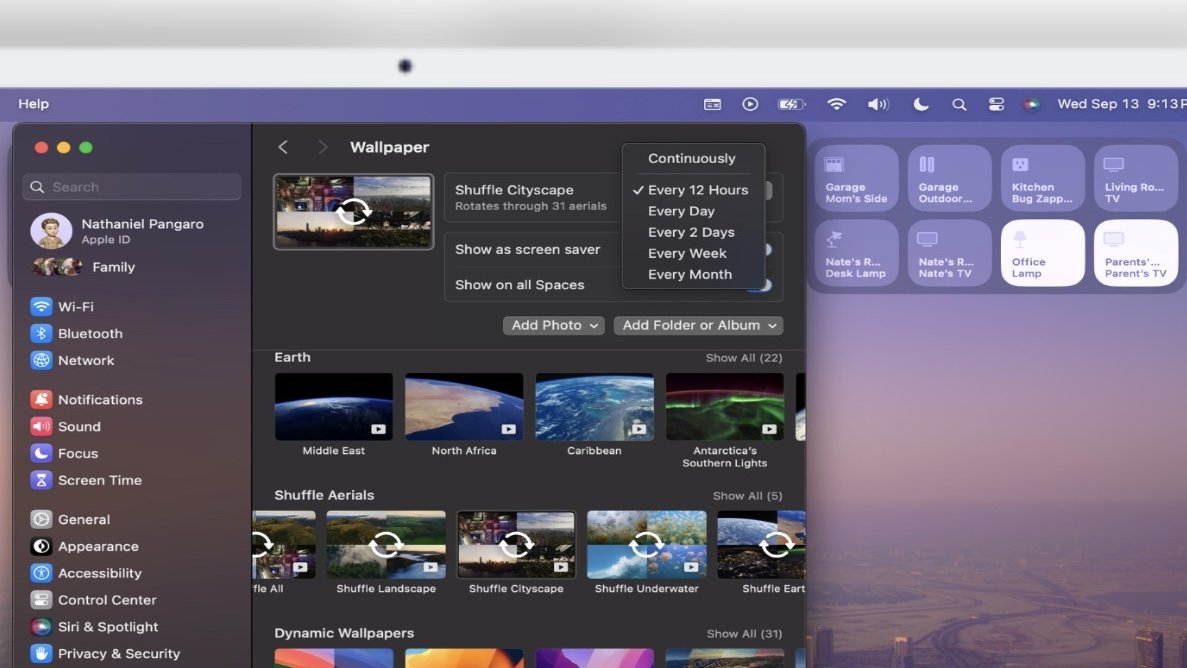Click Show All for Shuffle Aerials
The image size is (1187, 668).
pyautogui.click(x=747, y=496)
